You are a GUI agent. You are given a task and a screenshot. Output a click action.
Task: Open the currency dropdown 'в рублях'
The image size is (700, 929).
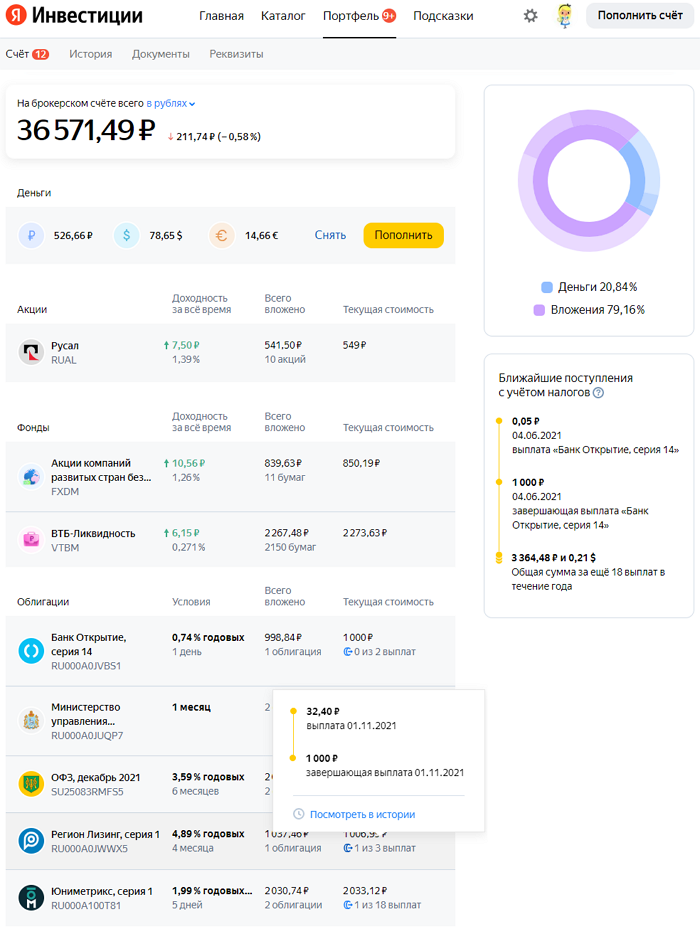(x=171, y=103)
